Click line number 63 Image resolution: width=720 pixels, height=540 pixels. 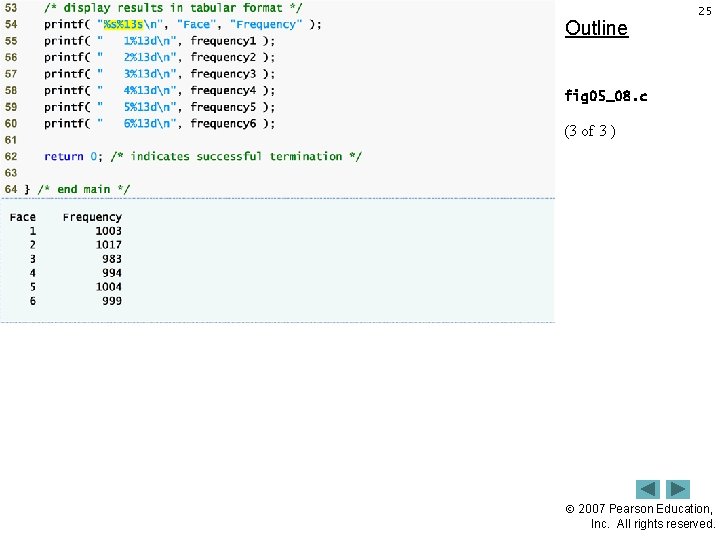pos(11,173)
